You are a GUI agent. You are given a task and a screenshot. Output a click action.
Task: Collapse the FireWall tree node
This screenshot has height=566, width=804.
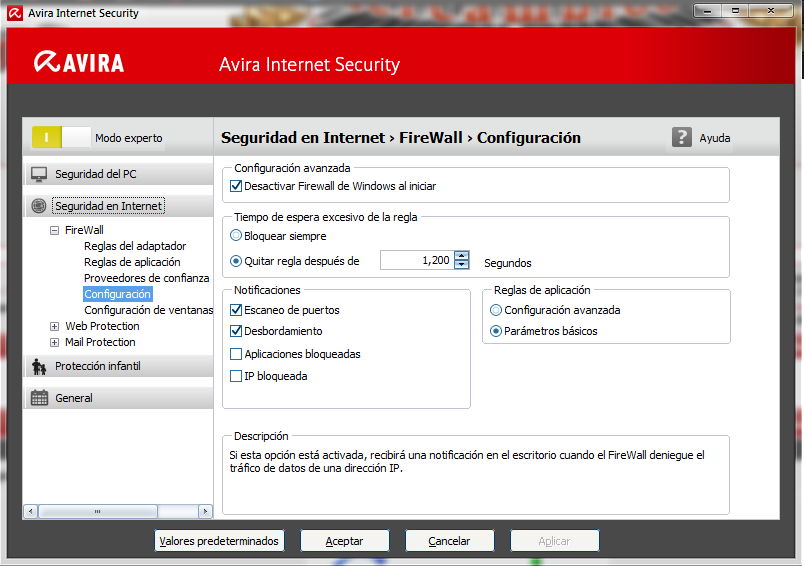pyautogui.click(x=54, y=231)
